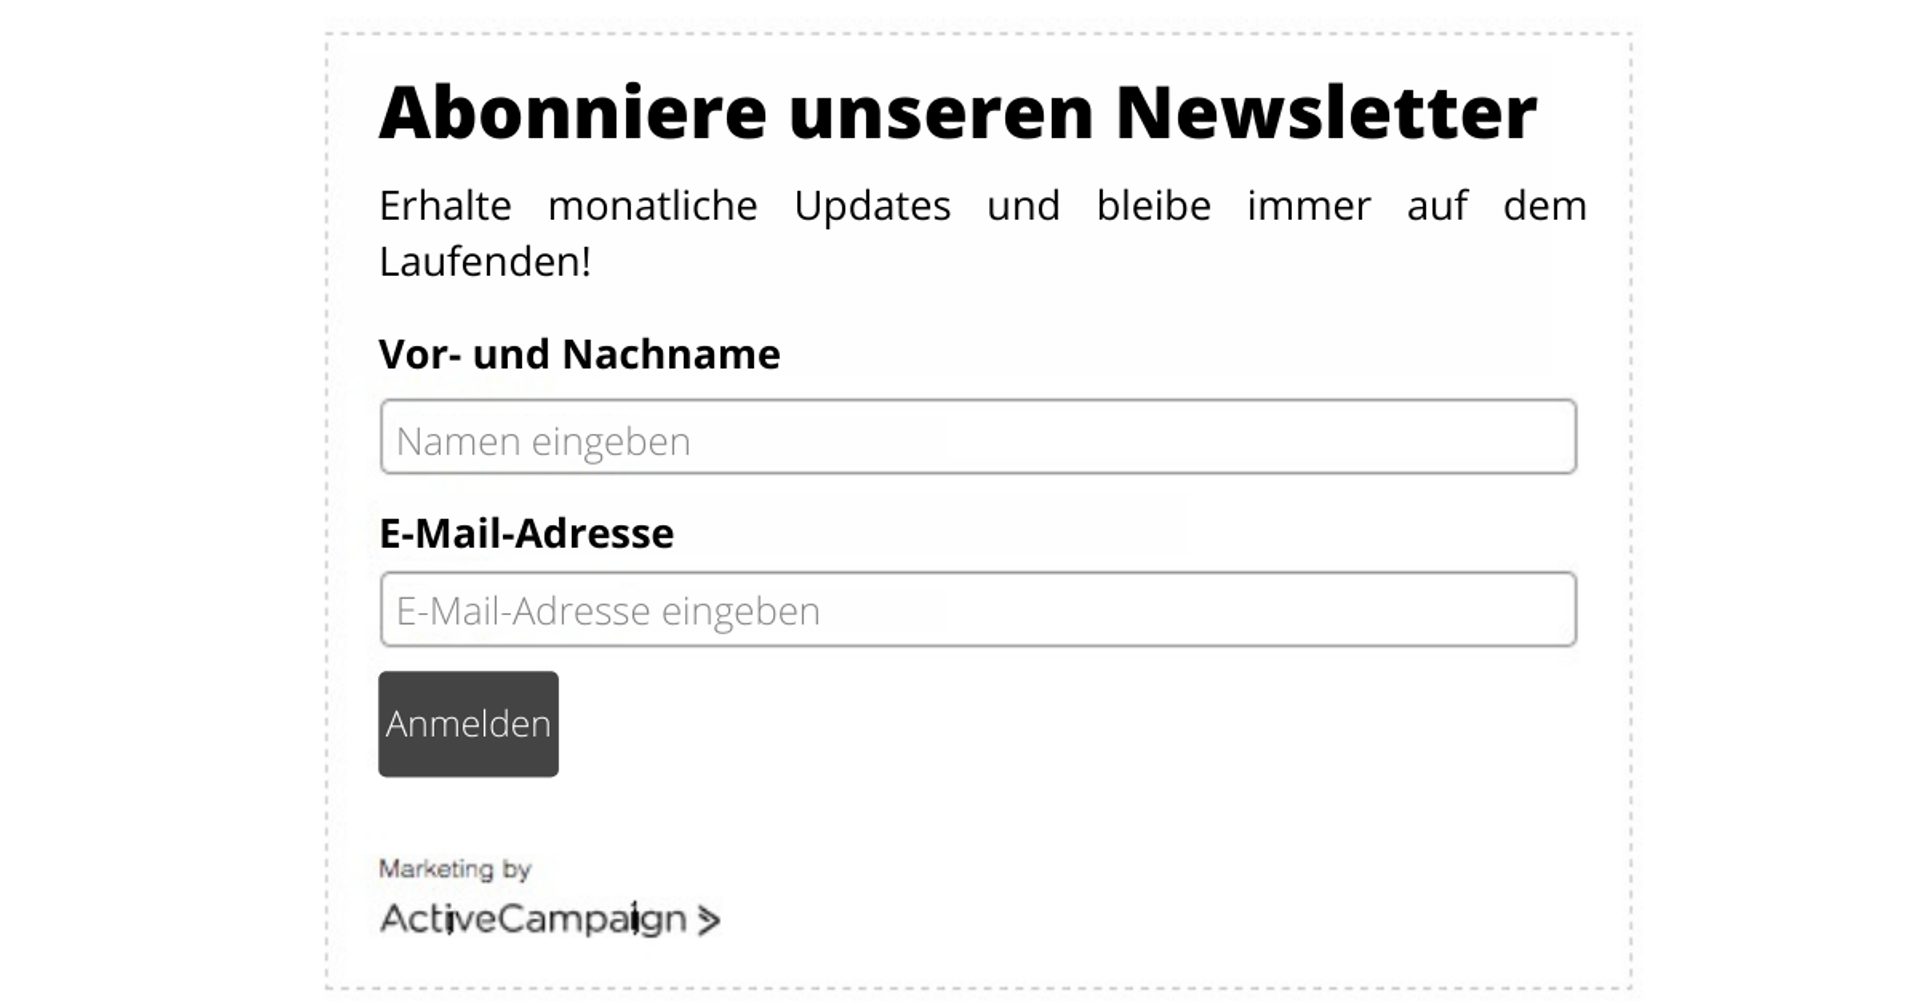Focus the "E-Mail-Adresse eingeben" input field
1920x1005 pixels.
(978, 610)
